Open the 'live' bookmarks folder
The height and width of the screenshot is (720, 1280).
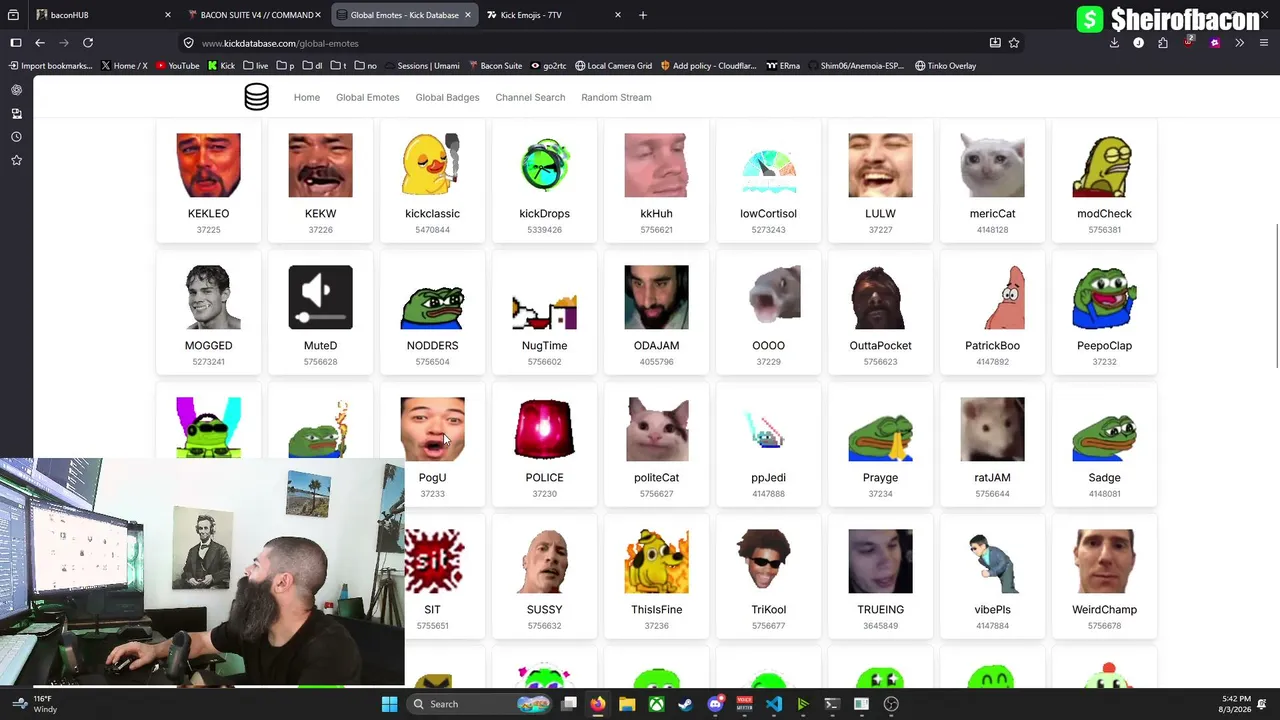point(255,66)
